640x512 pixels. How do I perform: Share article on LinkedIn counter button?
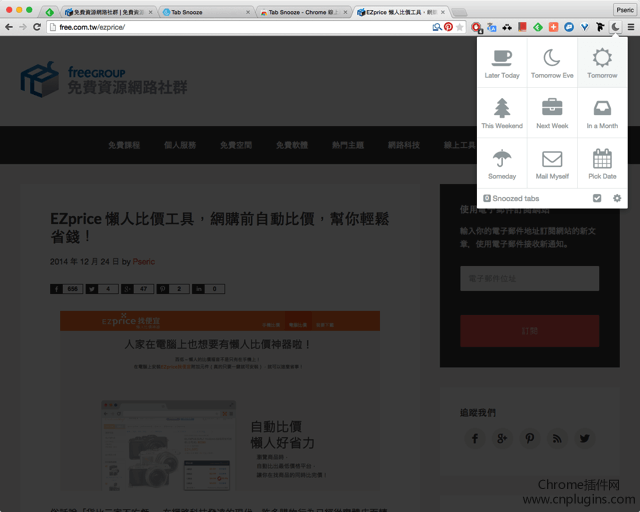[x=209, y=289]
